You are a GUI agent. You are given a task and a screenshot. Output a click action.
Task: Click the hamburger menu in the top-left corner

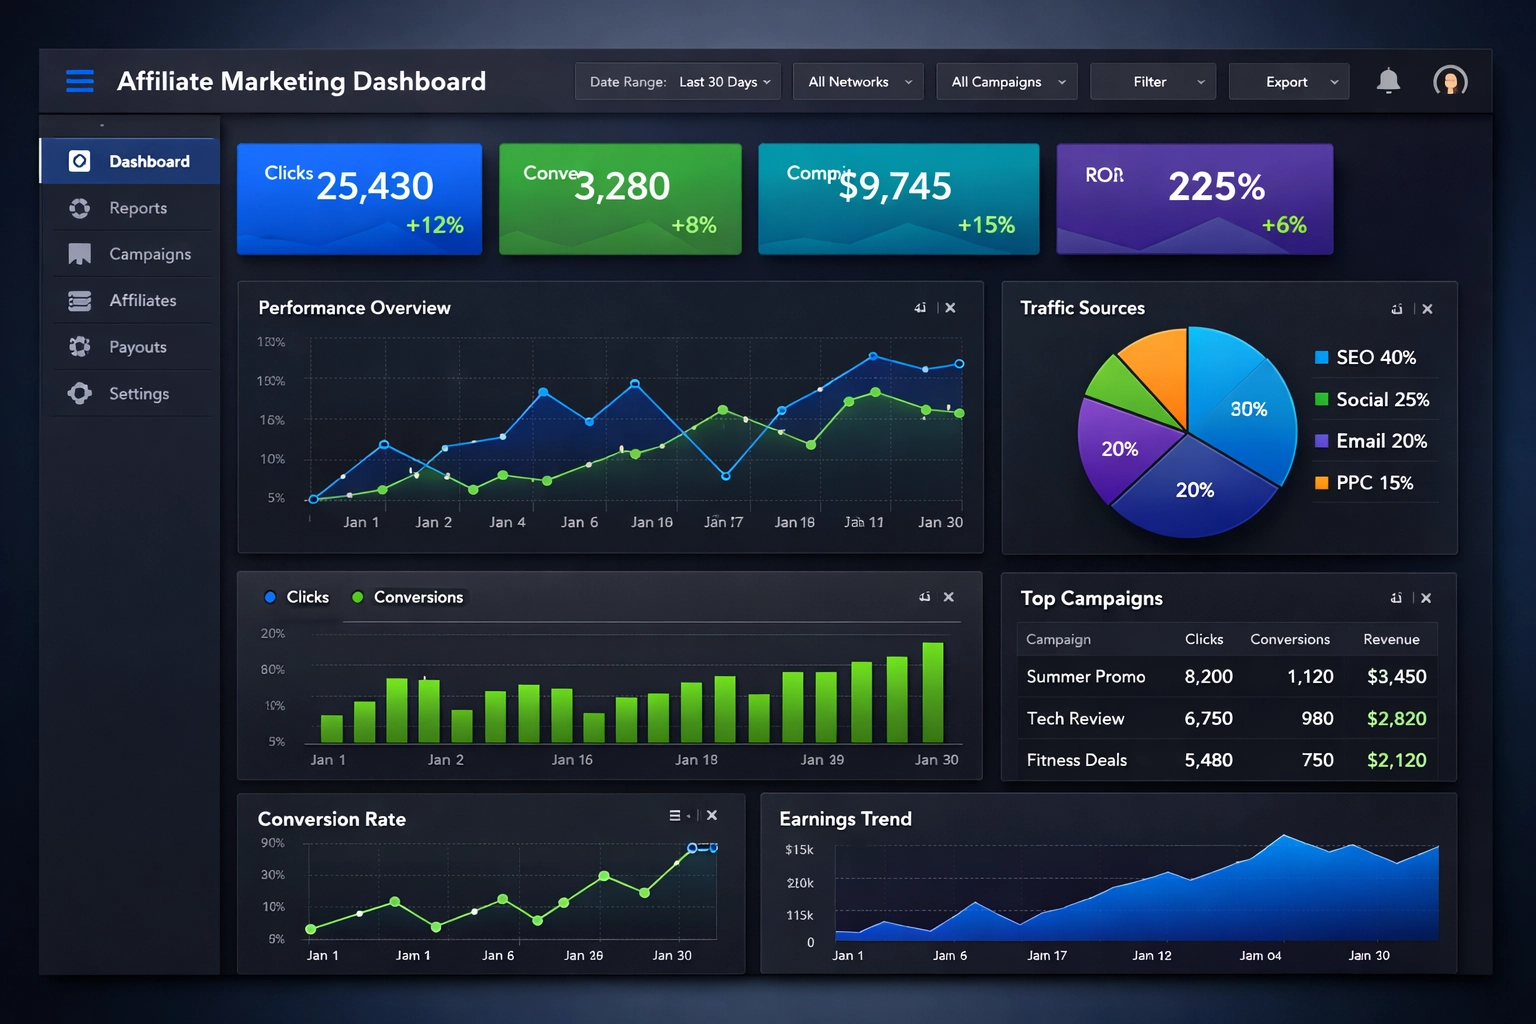(x=79, y=81)
